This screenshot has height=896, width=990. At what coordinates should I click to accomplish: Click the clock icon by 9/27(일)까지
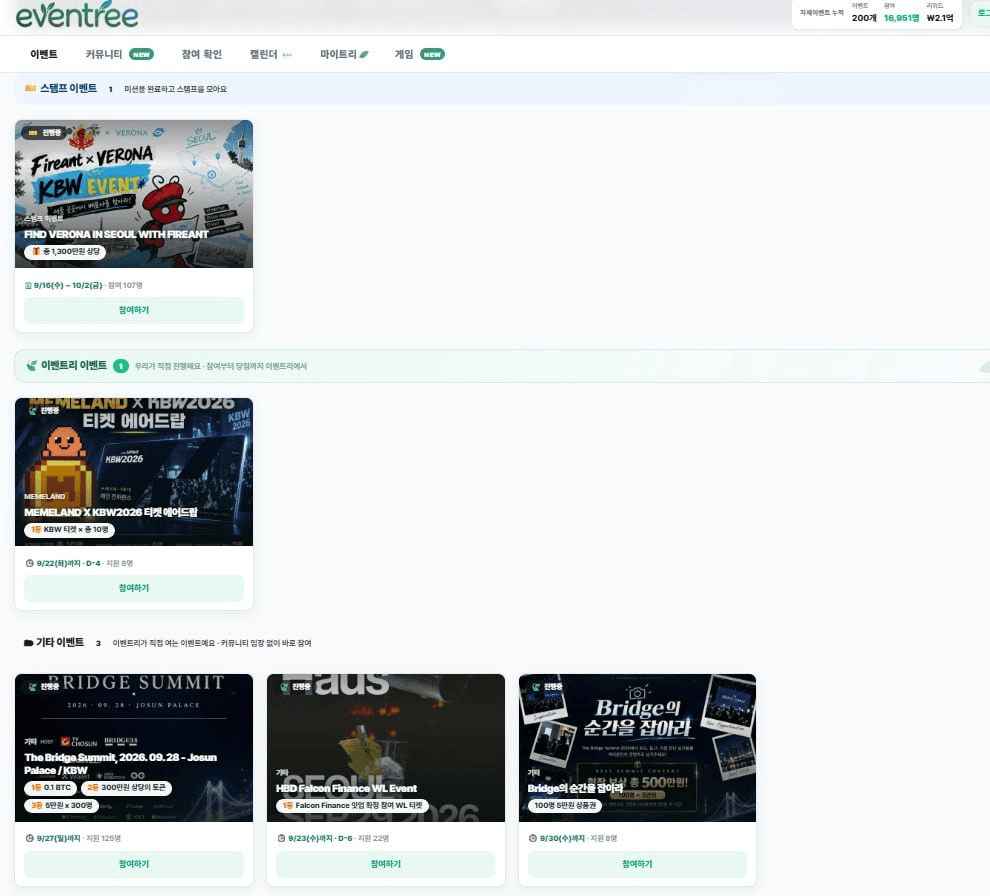[x=29, y=839]
